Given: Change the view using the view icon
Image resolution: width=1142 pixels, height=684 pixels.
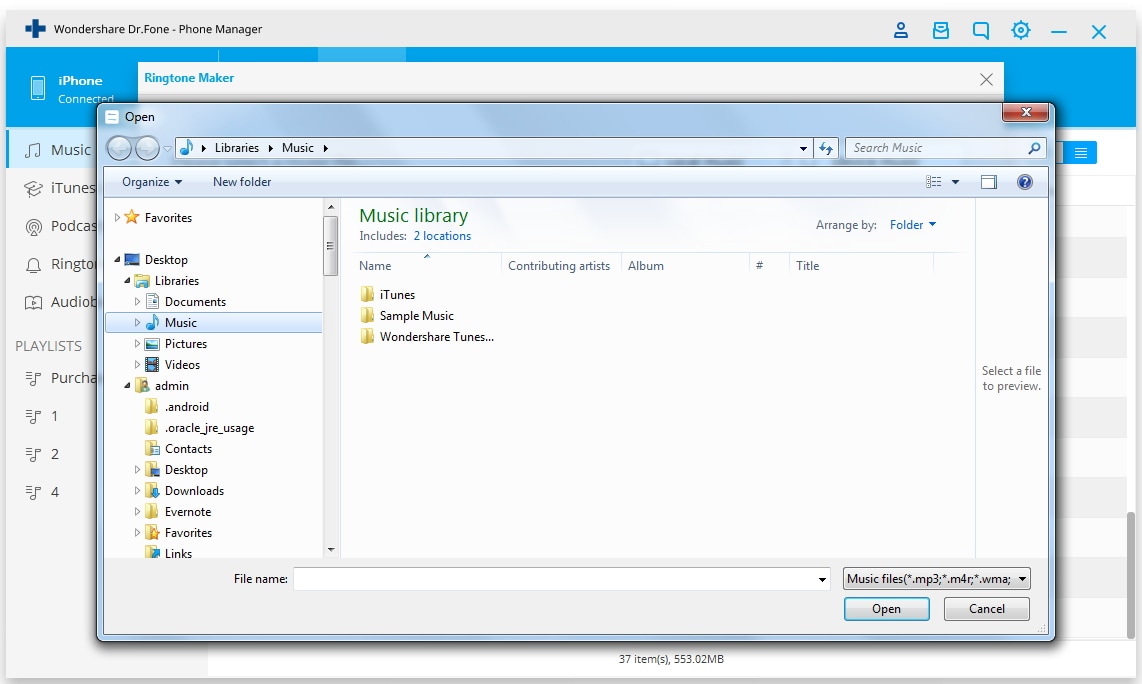Looking at the screenshot, I should 934,182.
